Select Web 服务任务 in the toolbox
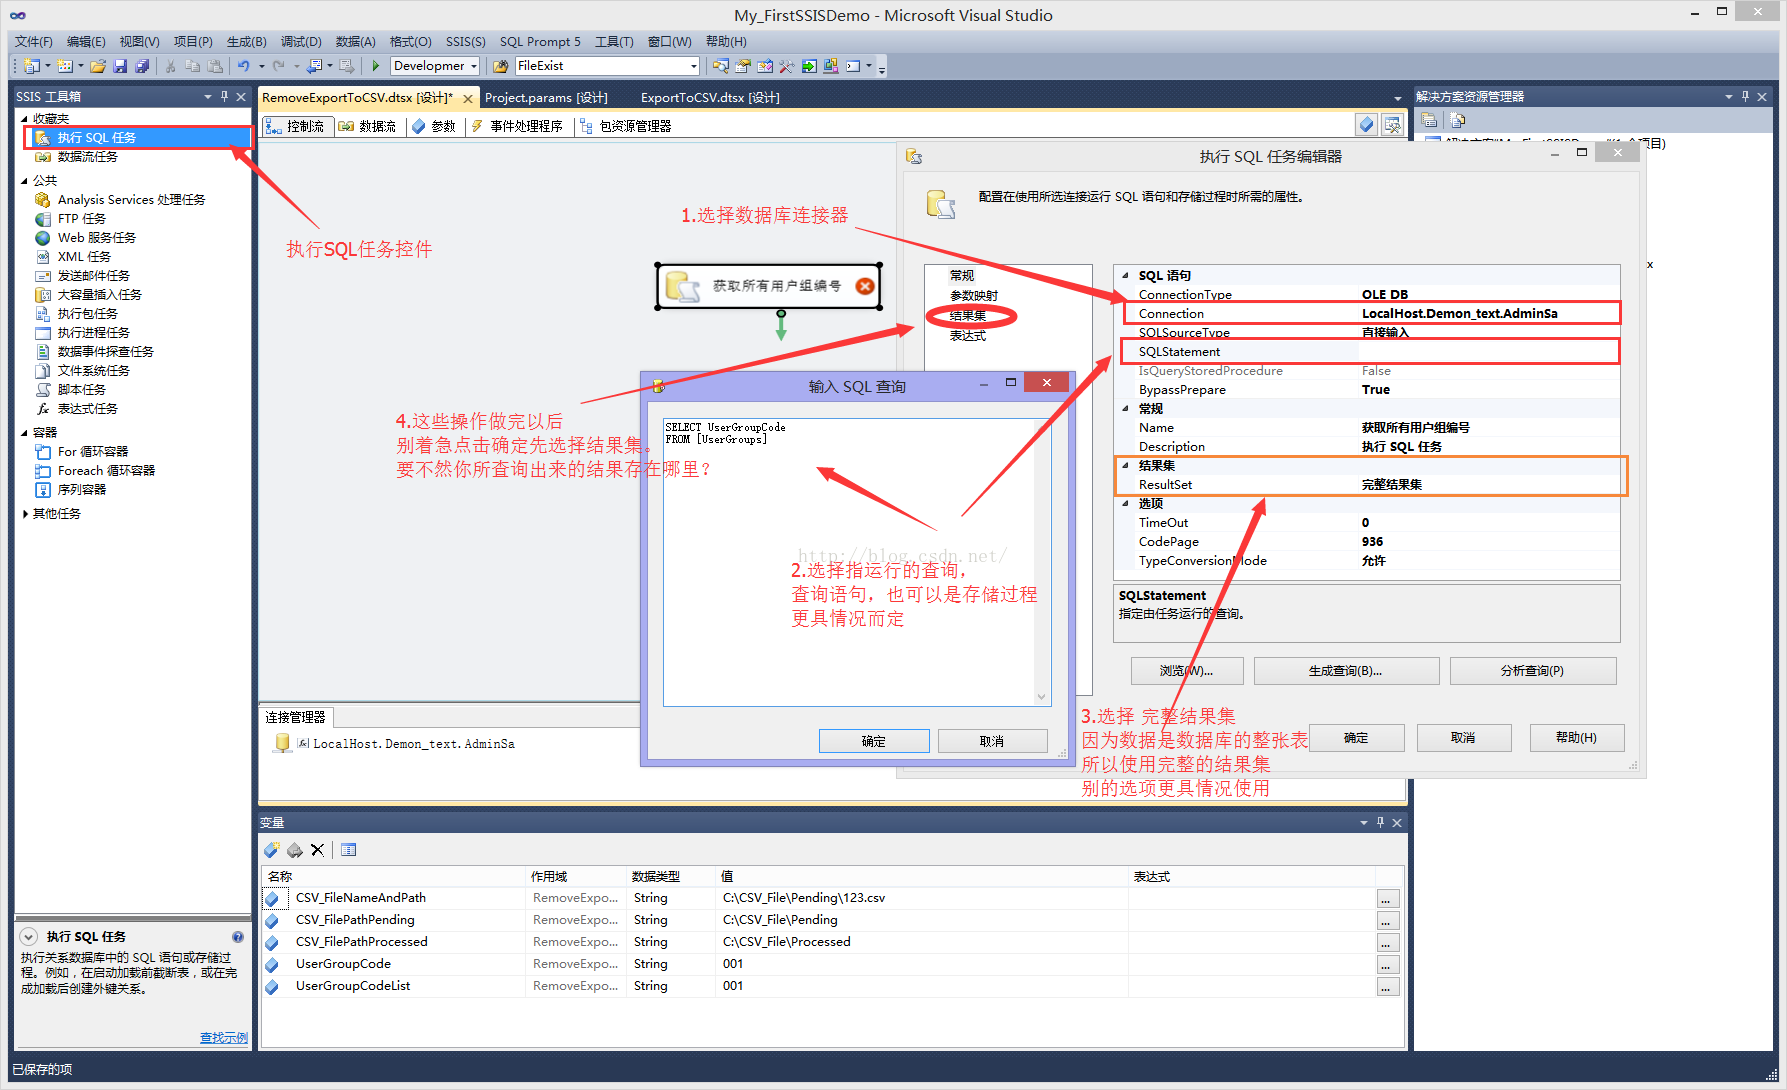 pos(96,238)
